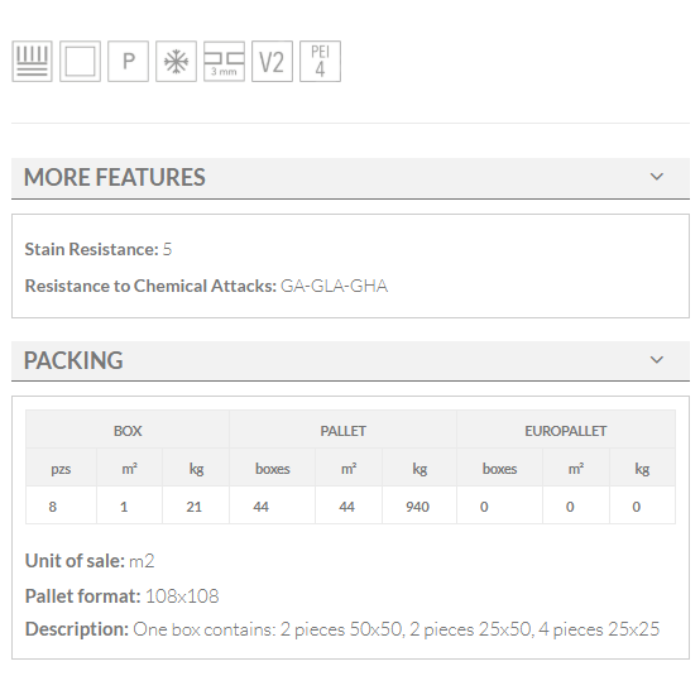Click the MORE FEATURES heading text
700x700 pixels.
pyautogui.click(x=115, y=178)
